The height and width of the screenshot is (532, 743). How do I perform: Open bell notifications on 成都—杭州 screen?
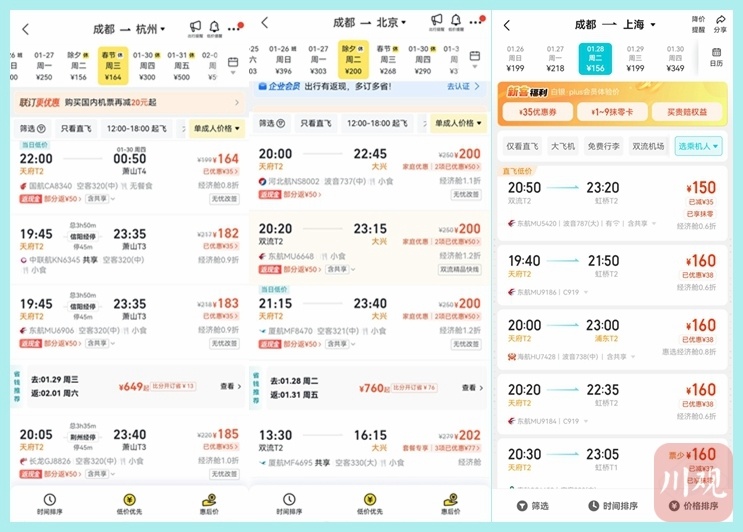(214, 28)
